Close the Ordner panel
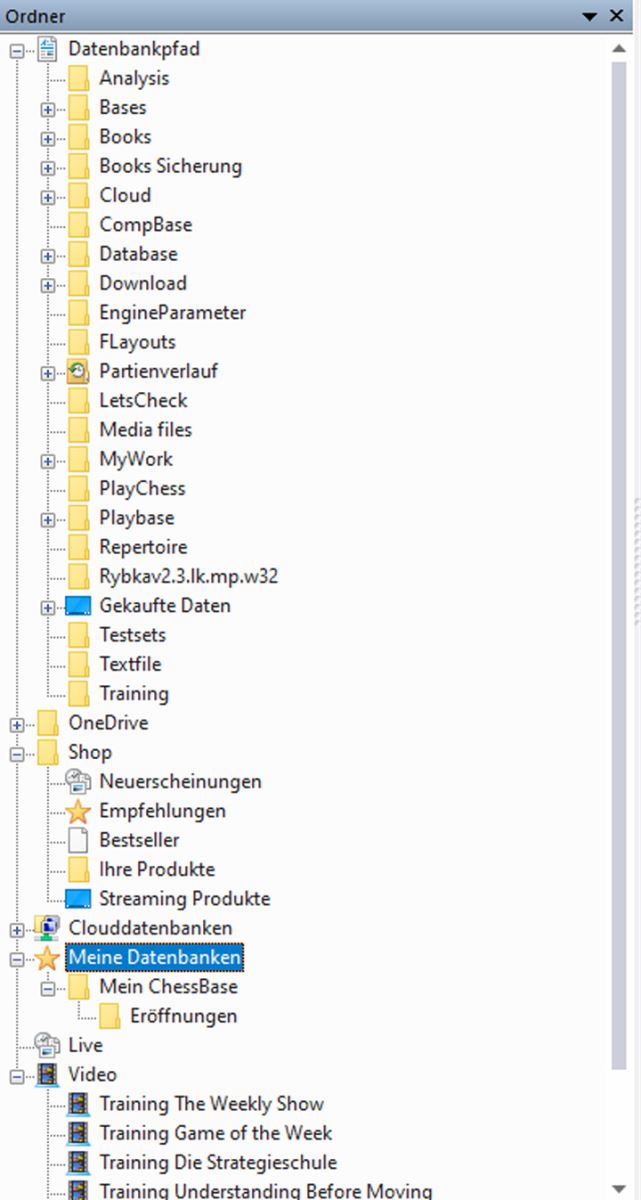Screen dimensions: 641x1200 618,15
